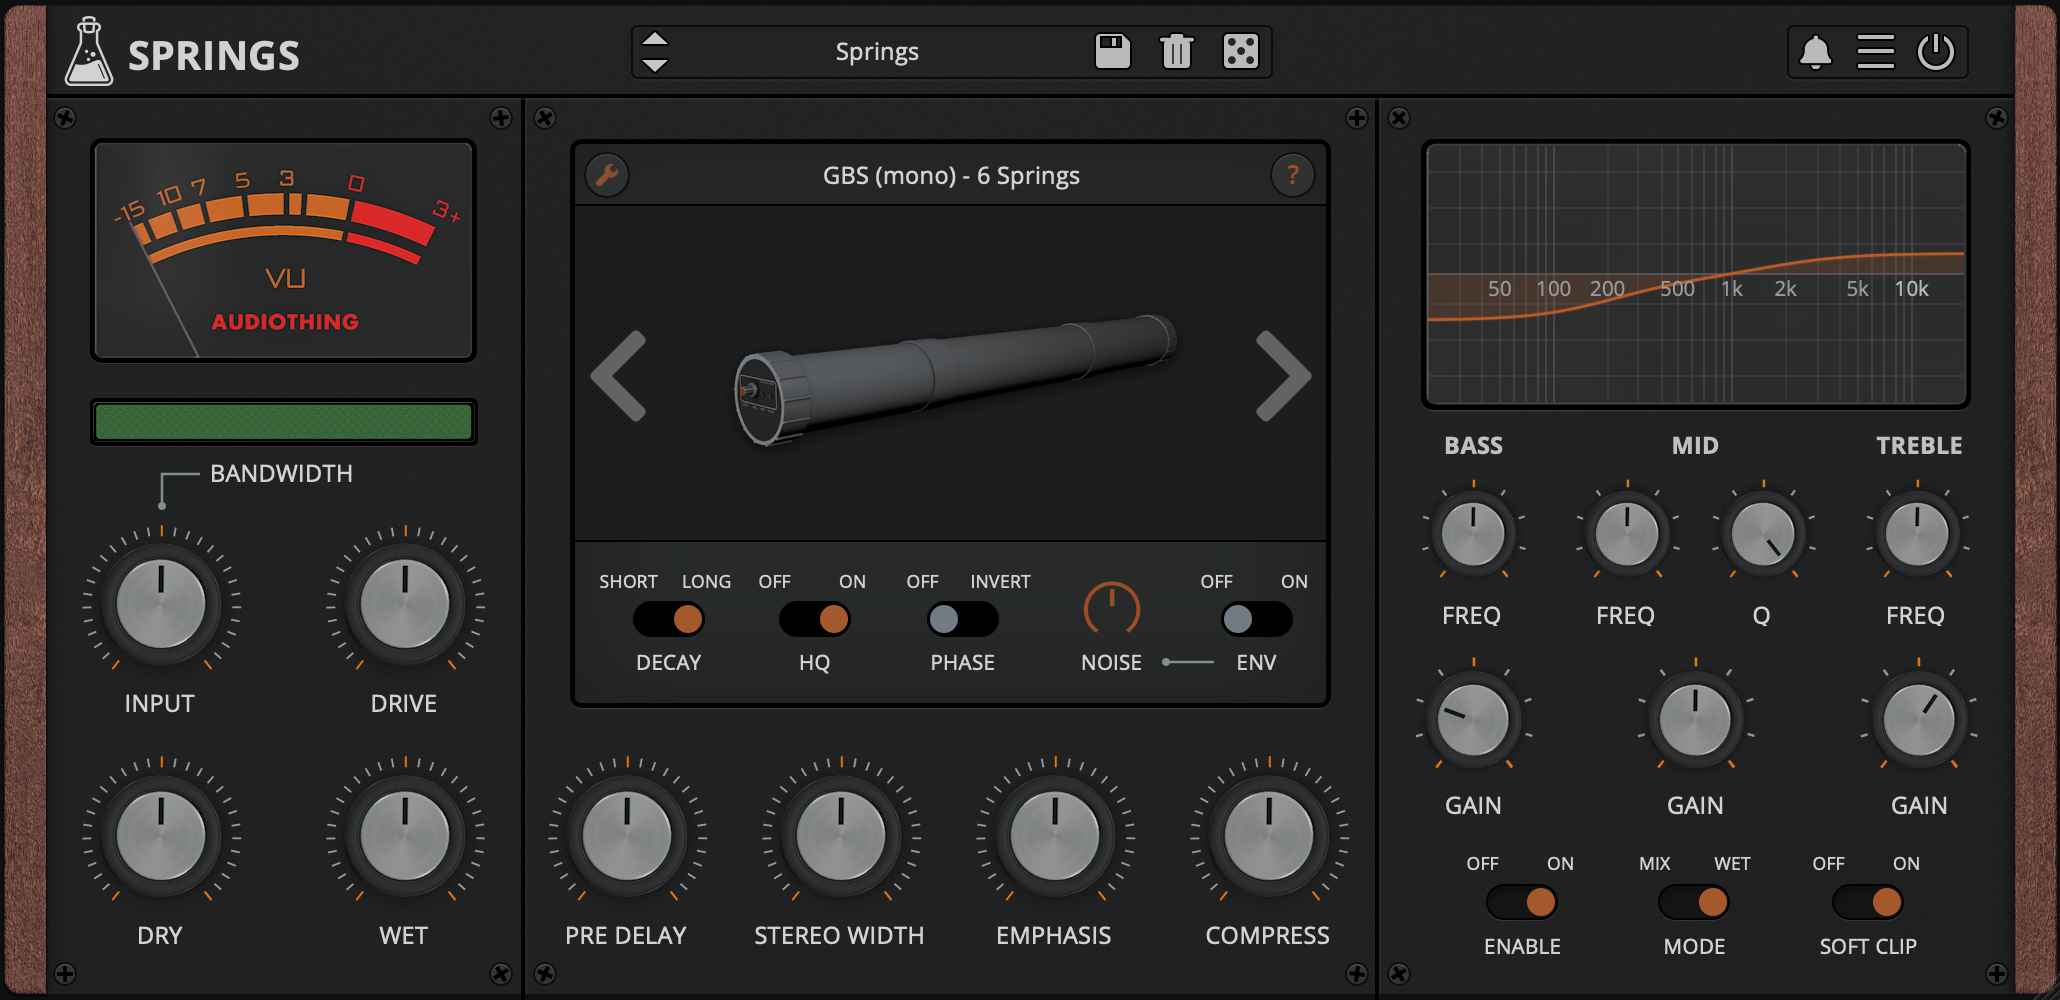The image size is (2060, 1000).
Task: Click the AudioThing flask logo
Action: point(88,52)
